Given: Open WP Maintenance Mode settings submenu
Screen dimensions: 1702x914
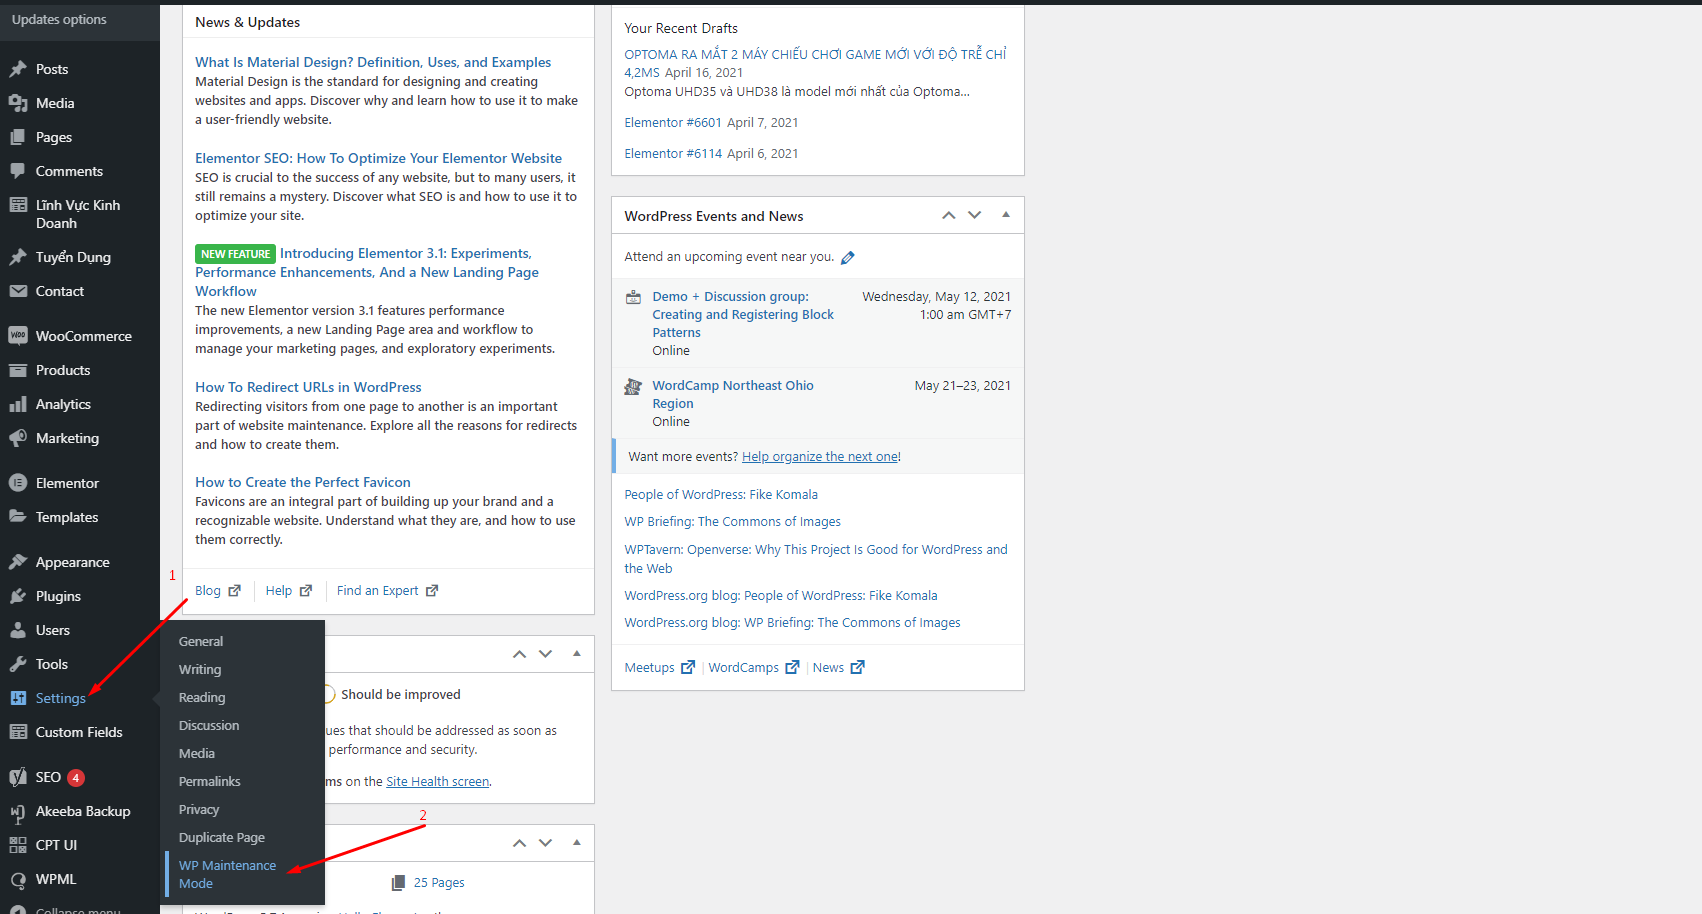Looking at the screenshot, I should pyautogui.click(x=227, y=874).
